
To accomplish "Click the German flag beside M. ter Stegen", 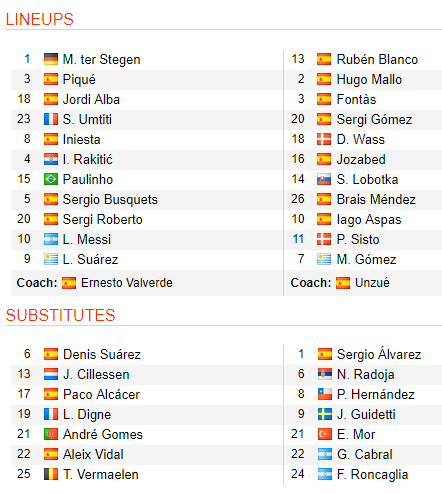I will click(x=51, y=59).
